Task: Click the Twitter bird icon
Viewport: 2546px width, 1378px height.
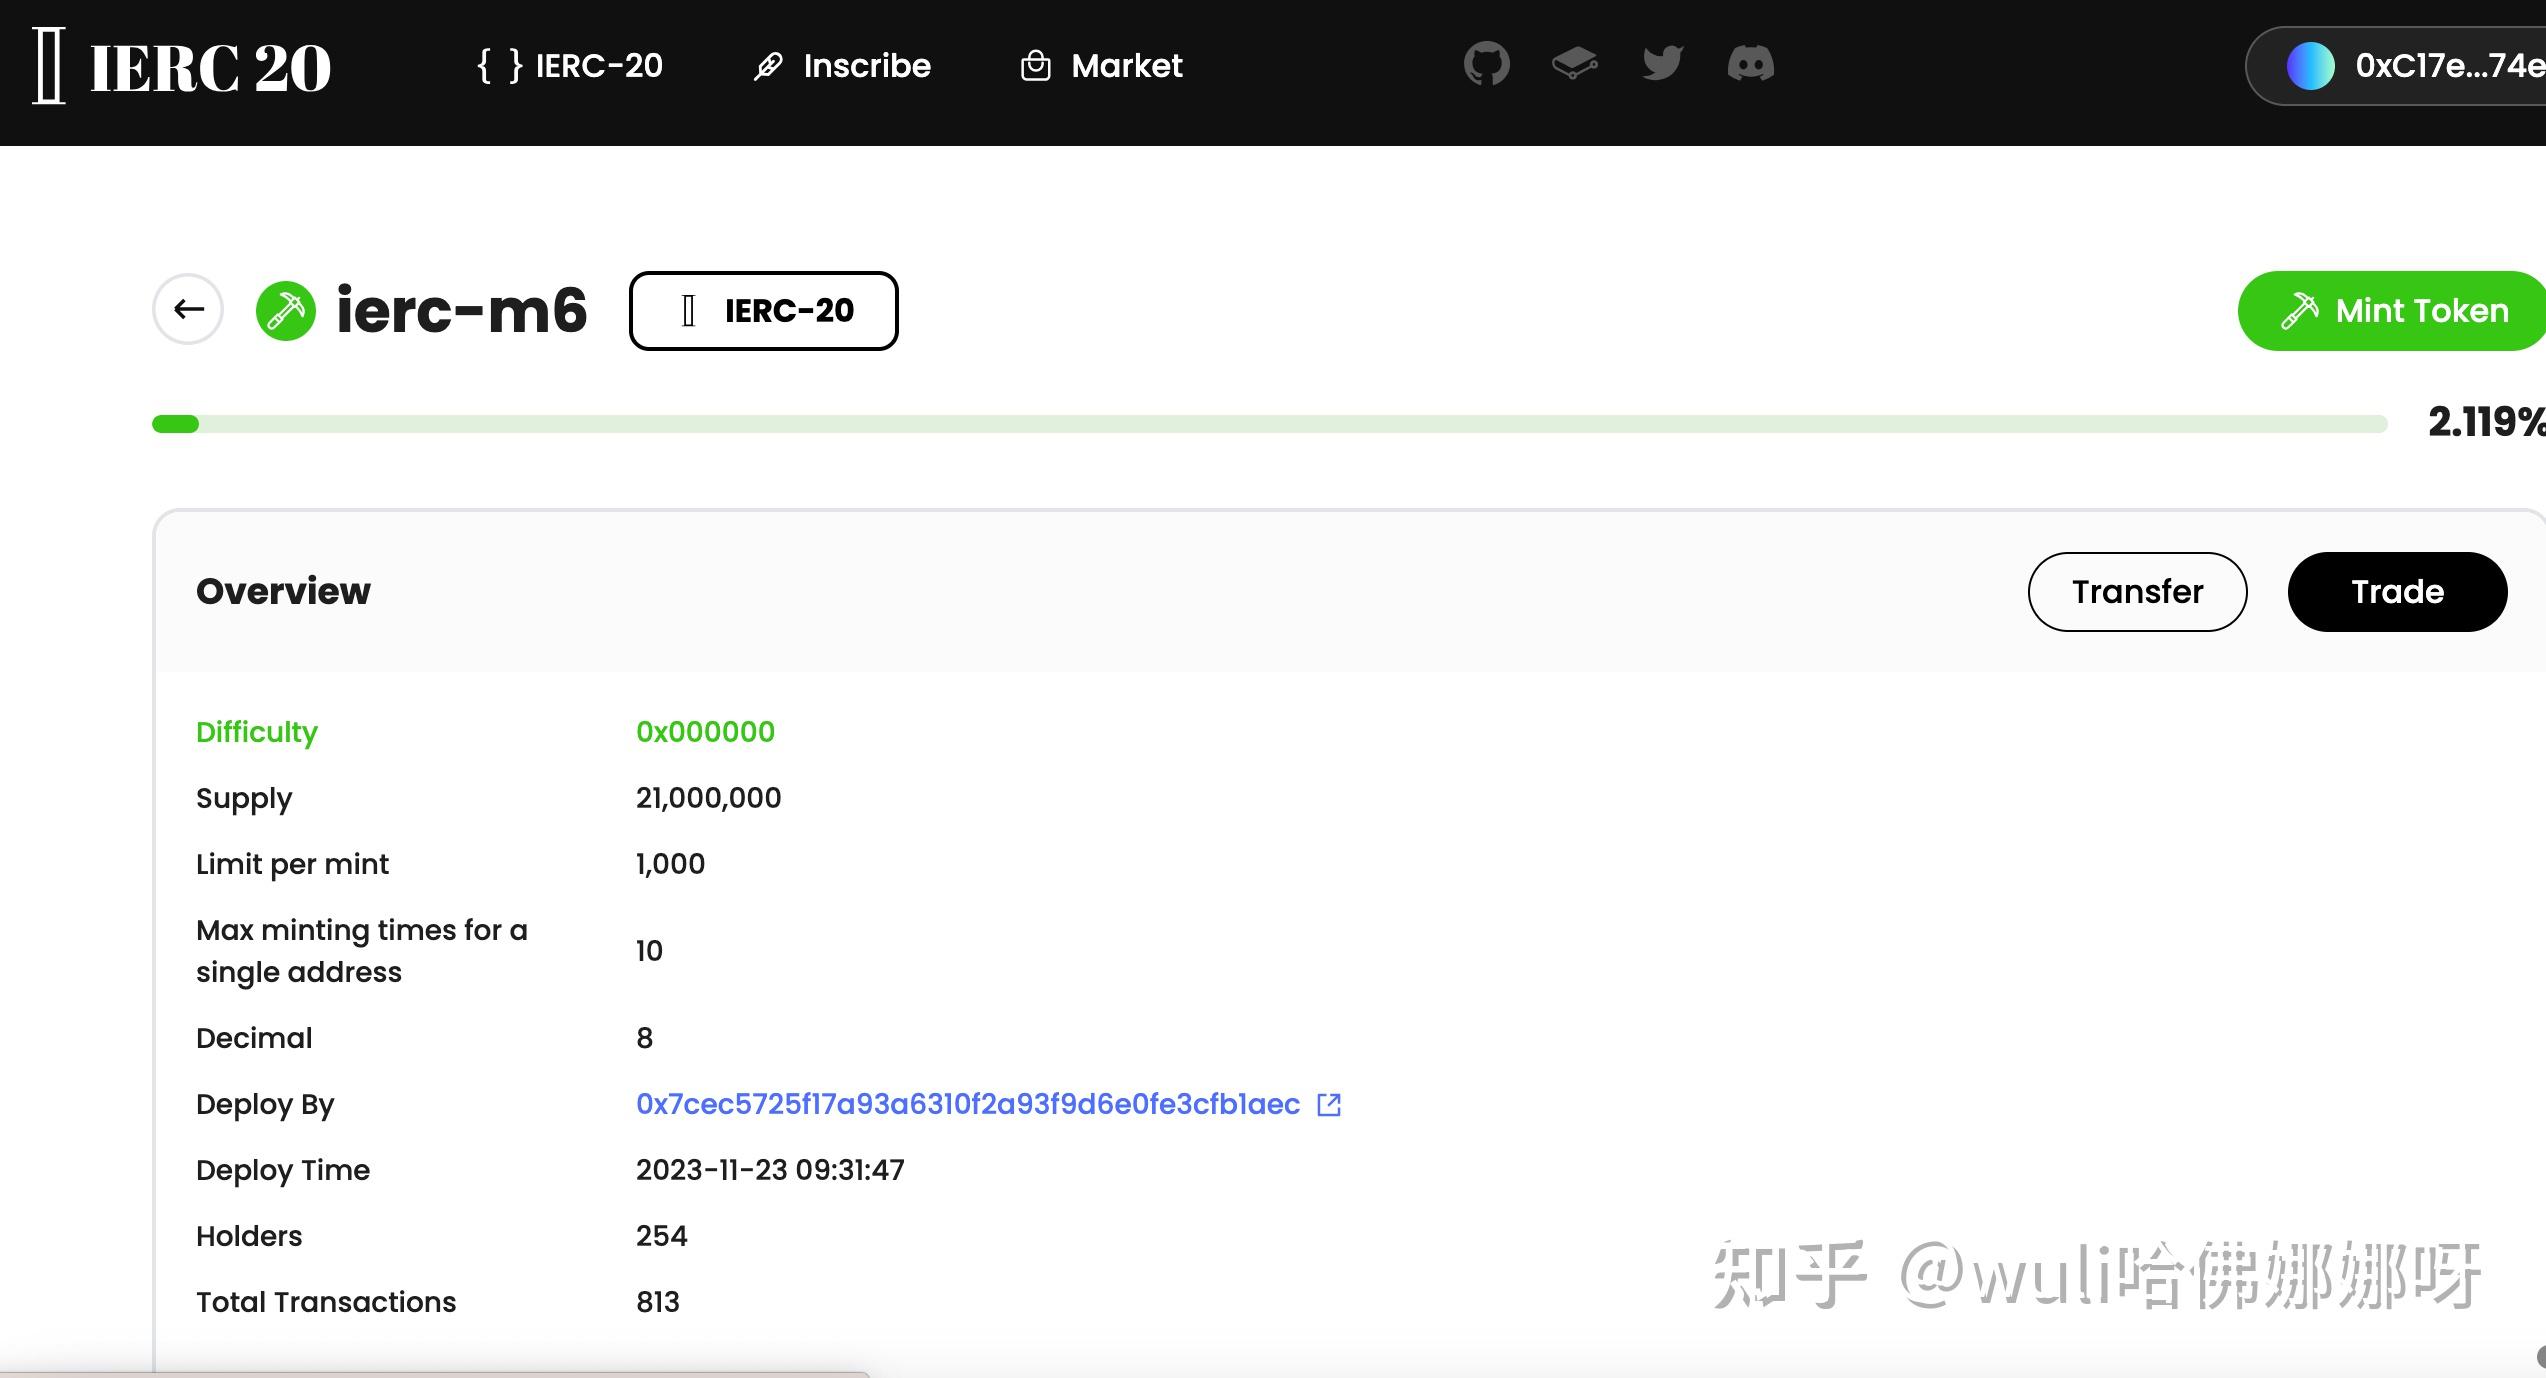Action: [x=1661, y=64]
